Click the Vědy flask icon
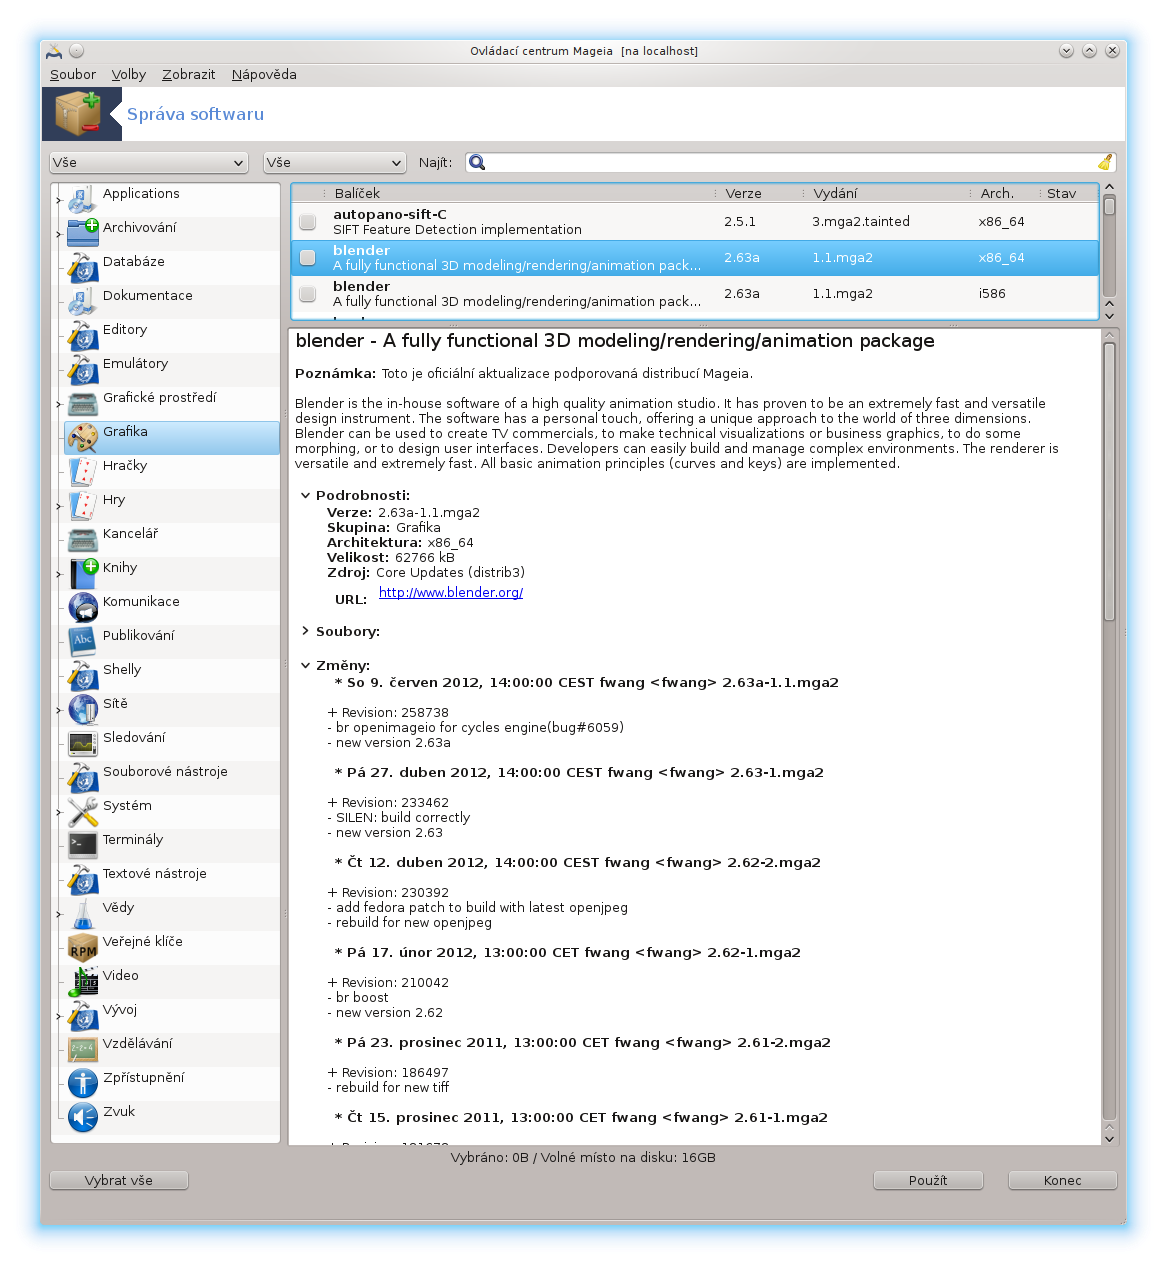 click(x=83, y=914)
